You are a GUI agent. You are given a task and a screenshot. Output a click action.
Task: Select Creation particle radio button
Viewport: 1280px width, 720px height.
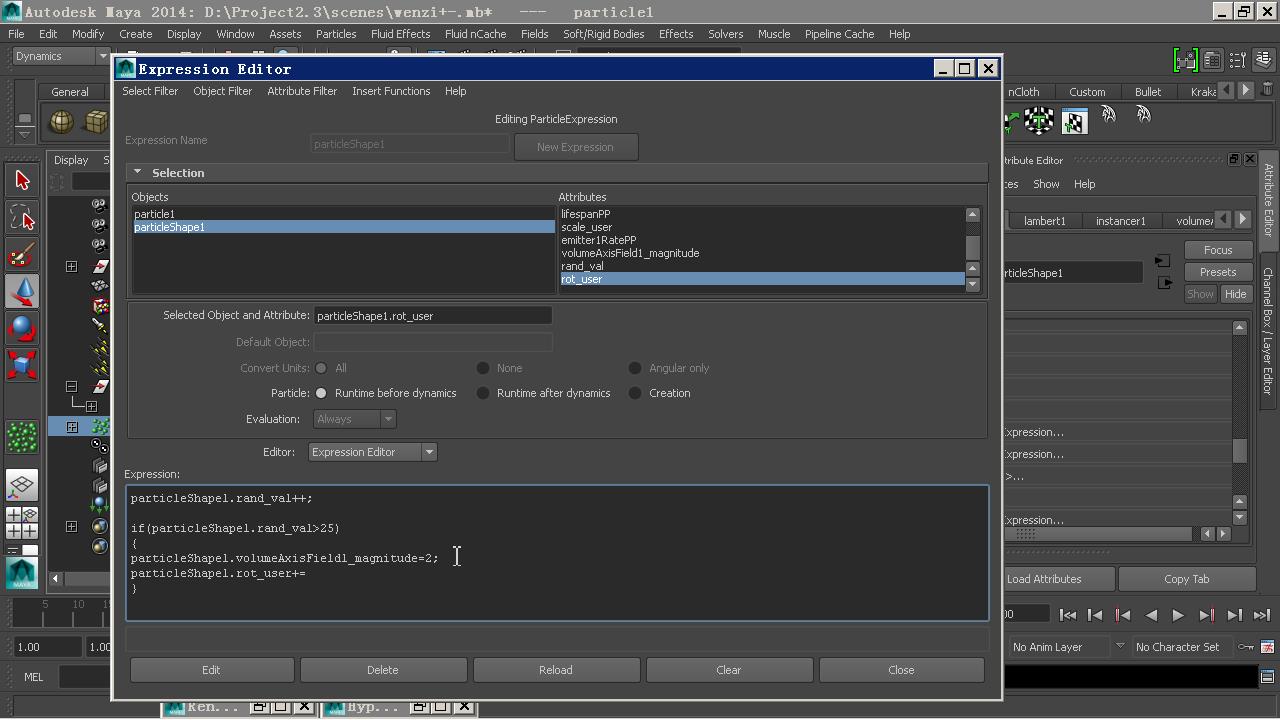pos(635,393)
